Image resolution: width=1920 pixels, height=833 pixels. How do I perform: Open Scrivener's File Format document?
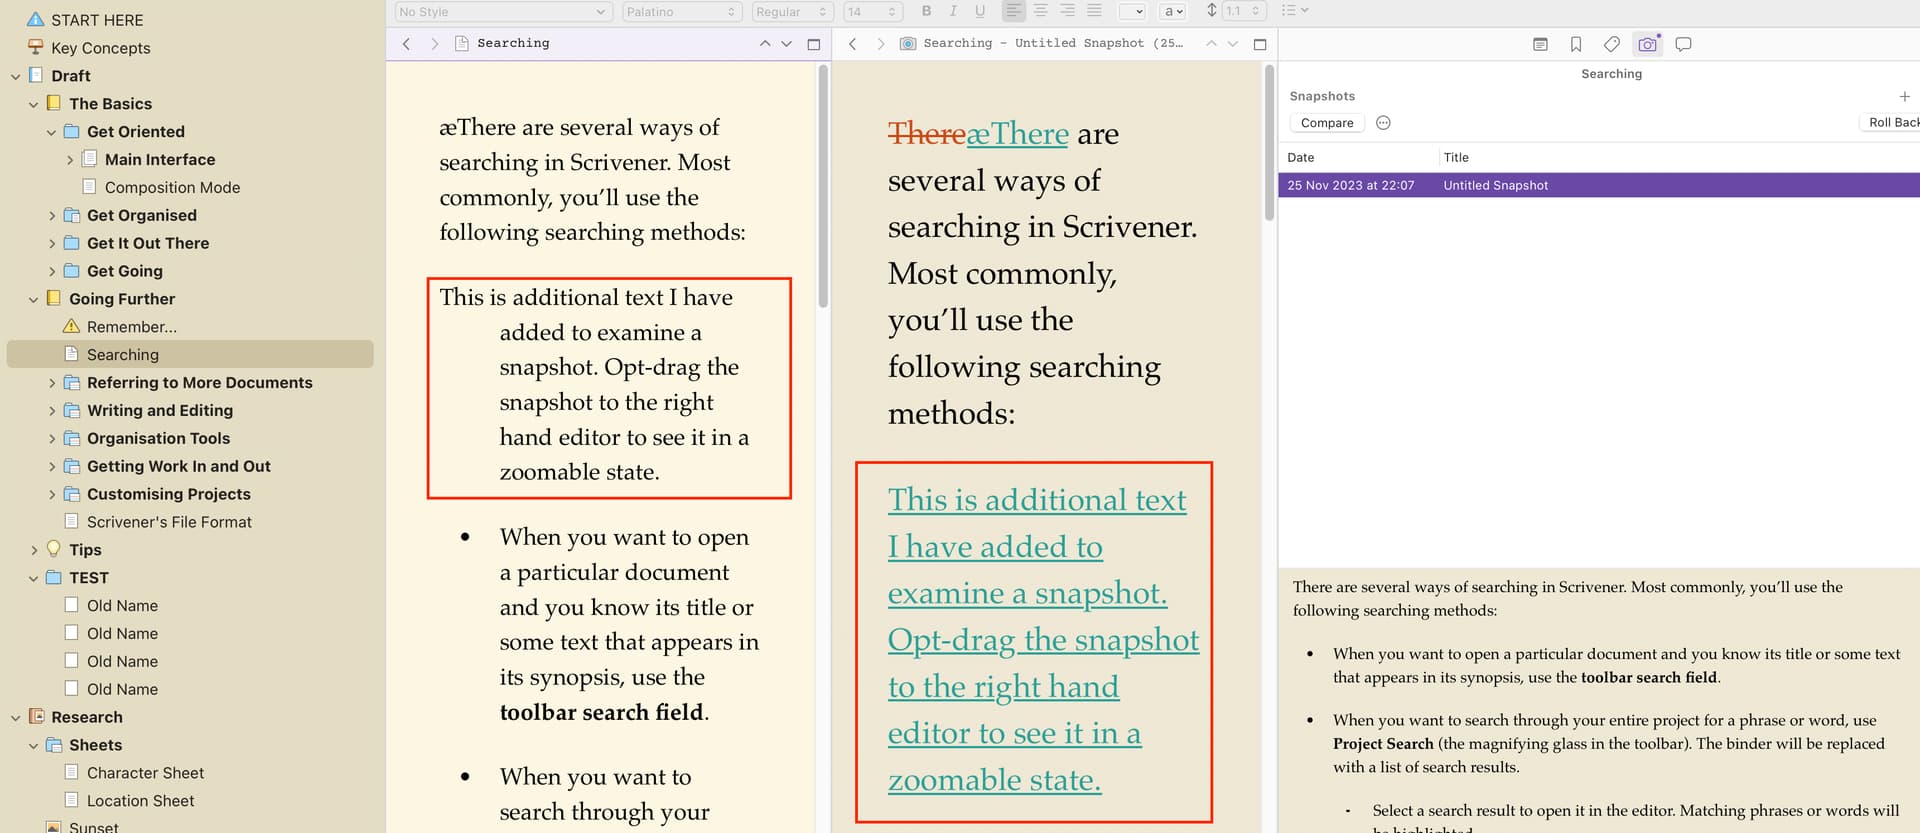[169, 522]
